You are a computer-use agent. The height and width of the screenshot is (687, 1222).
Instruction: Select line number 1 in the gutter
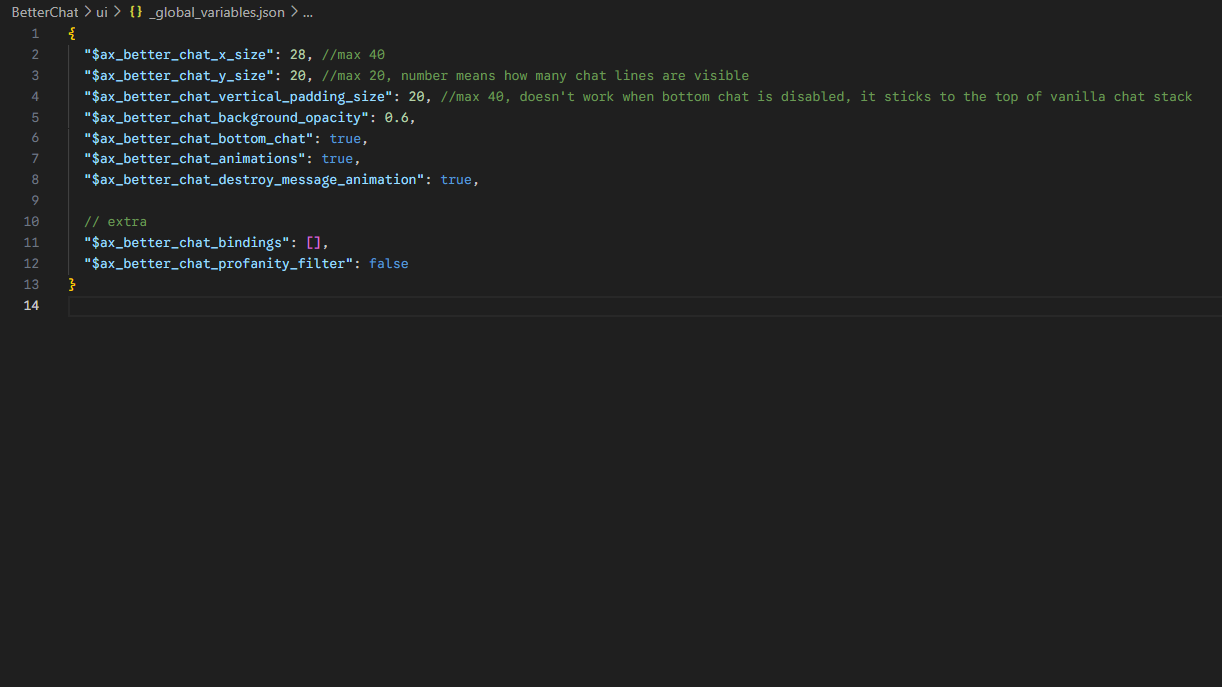(35, 34)
